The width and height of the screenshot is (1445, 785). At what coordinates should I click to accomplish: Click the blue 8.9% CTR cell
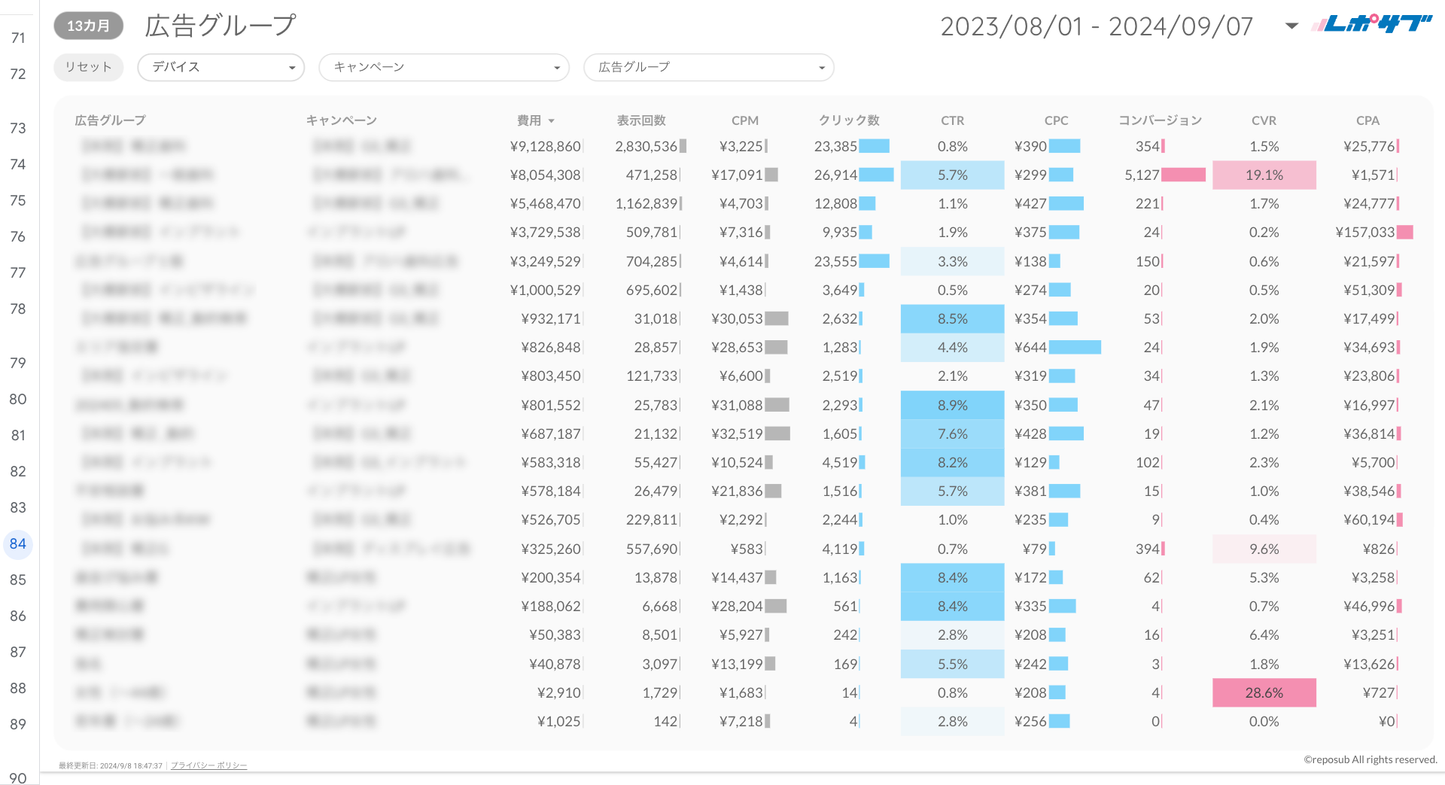[952, 405]
